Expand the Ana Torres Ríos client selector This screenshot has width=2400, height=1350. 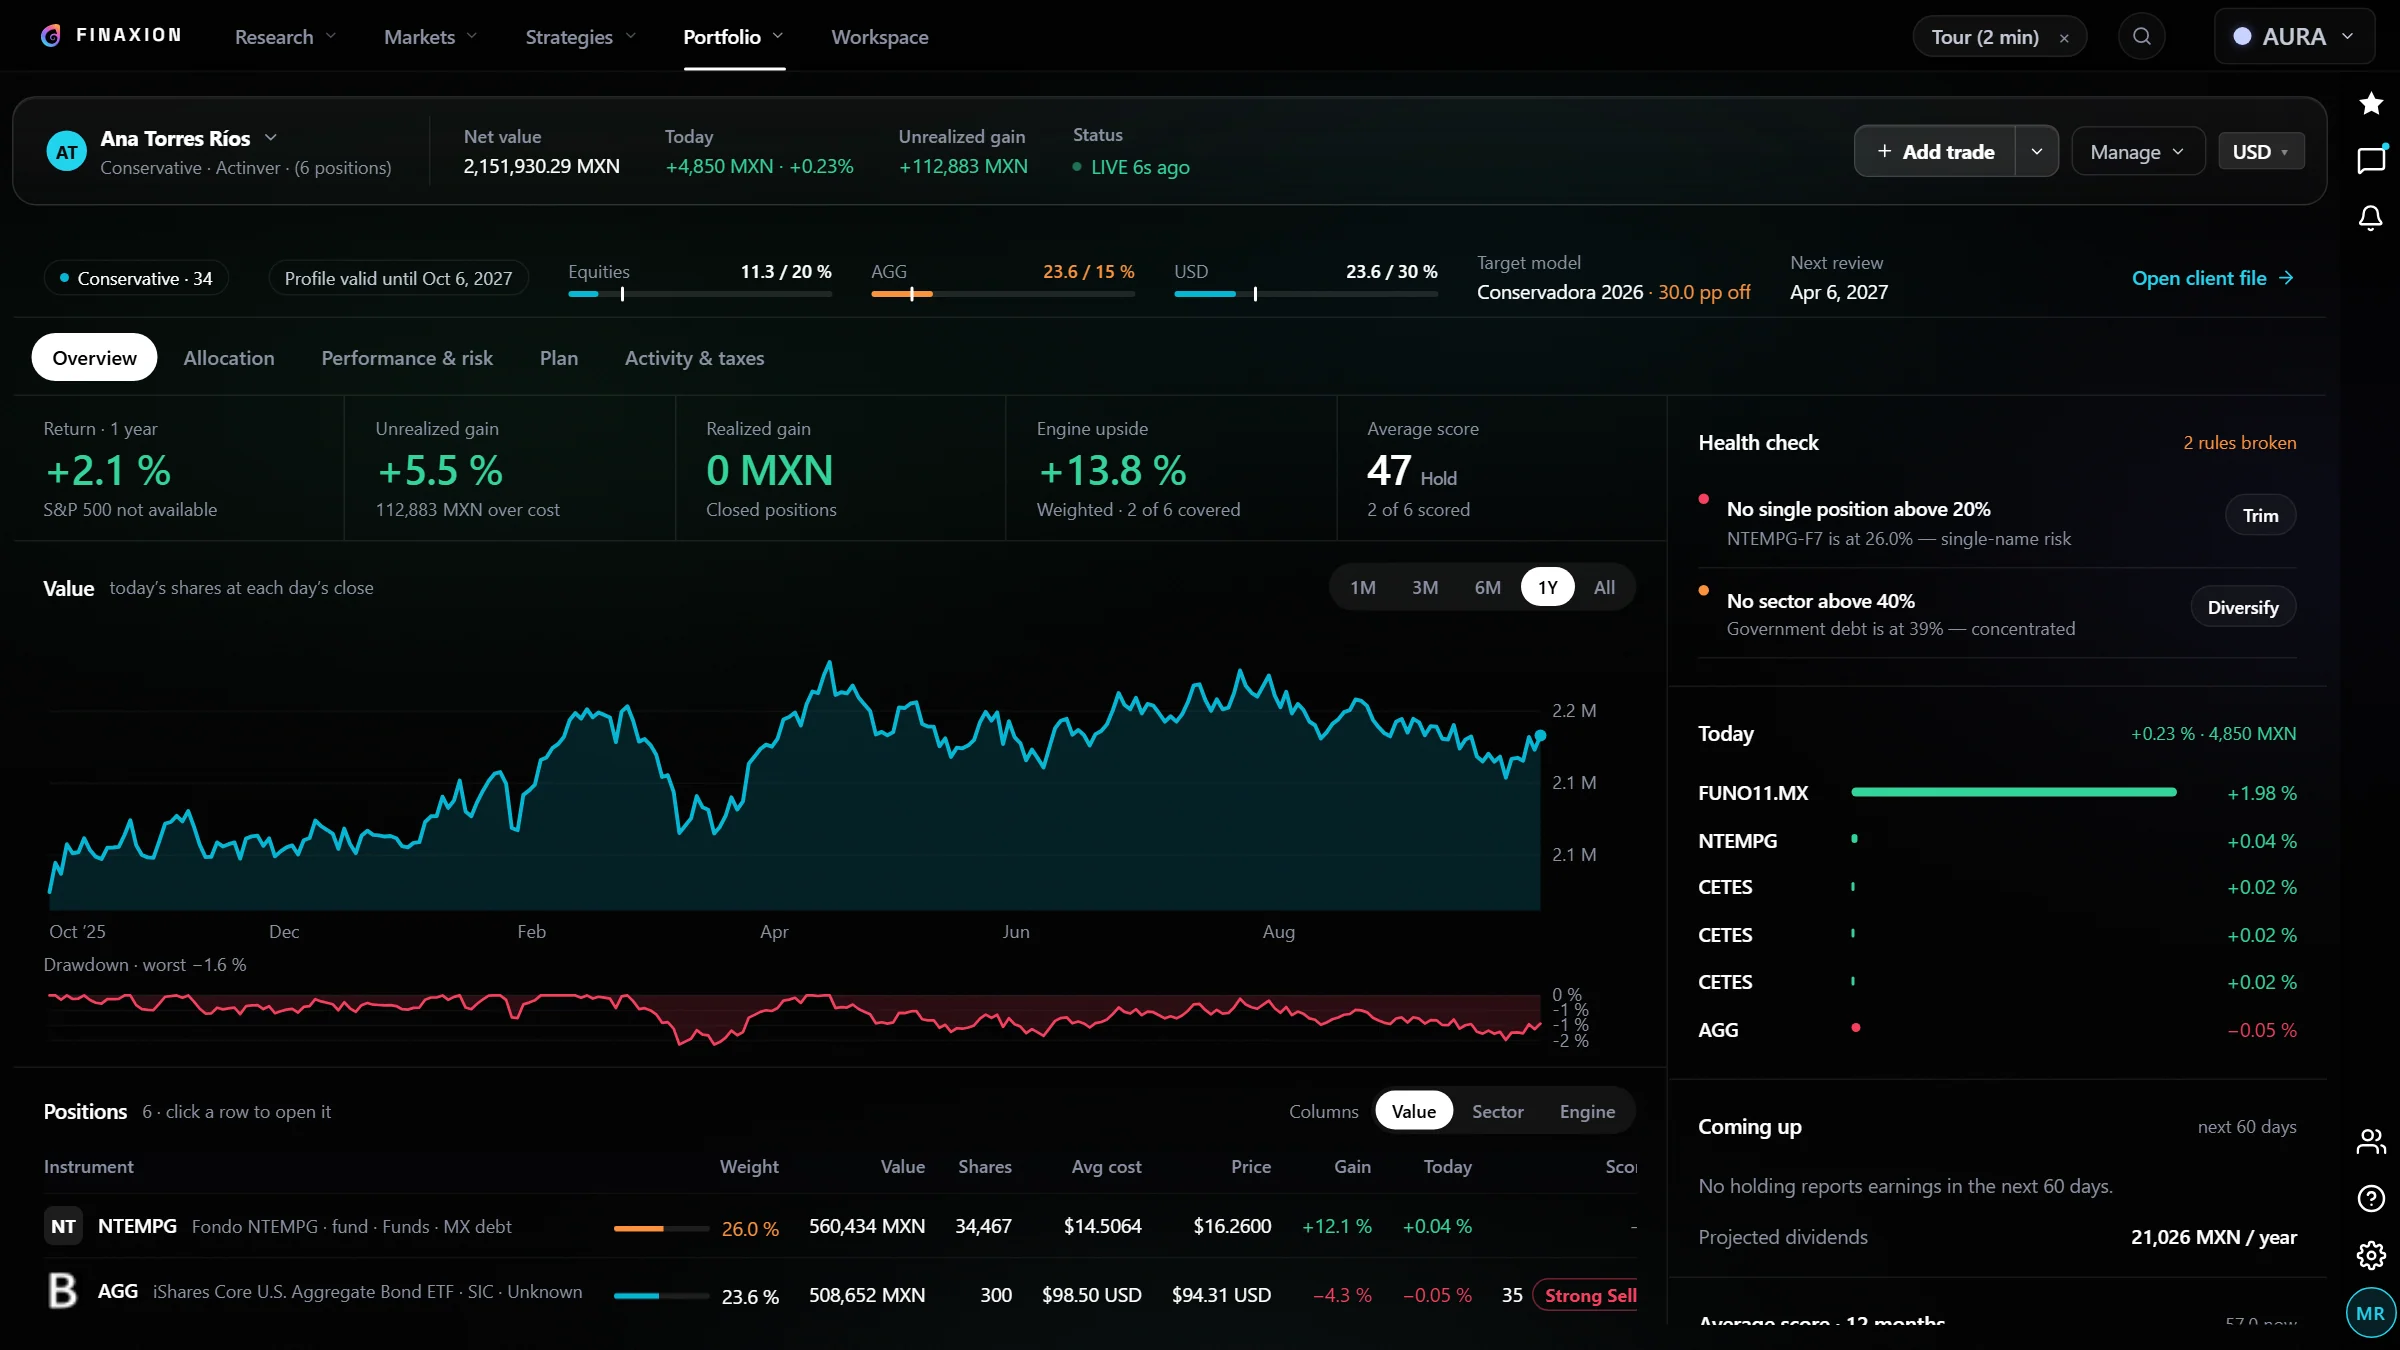click(189, 138)
